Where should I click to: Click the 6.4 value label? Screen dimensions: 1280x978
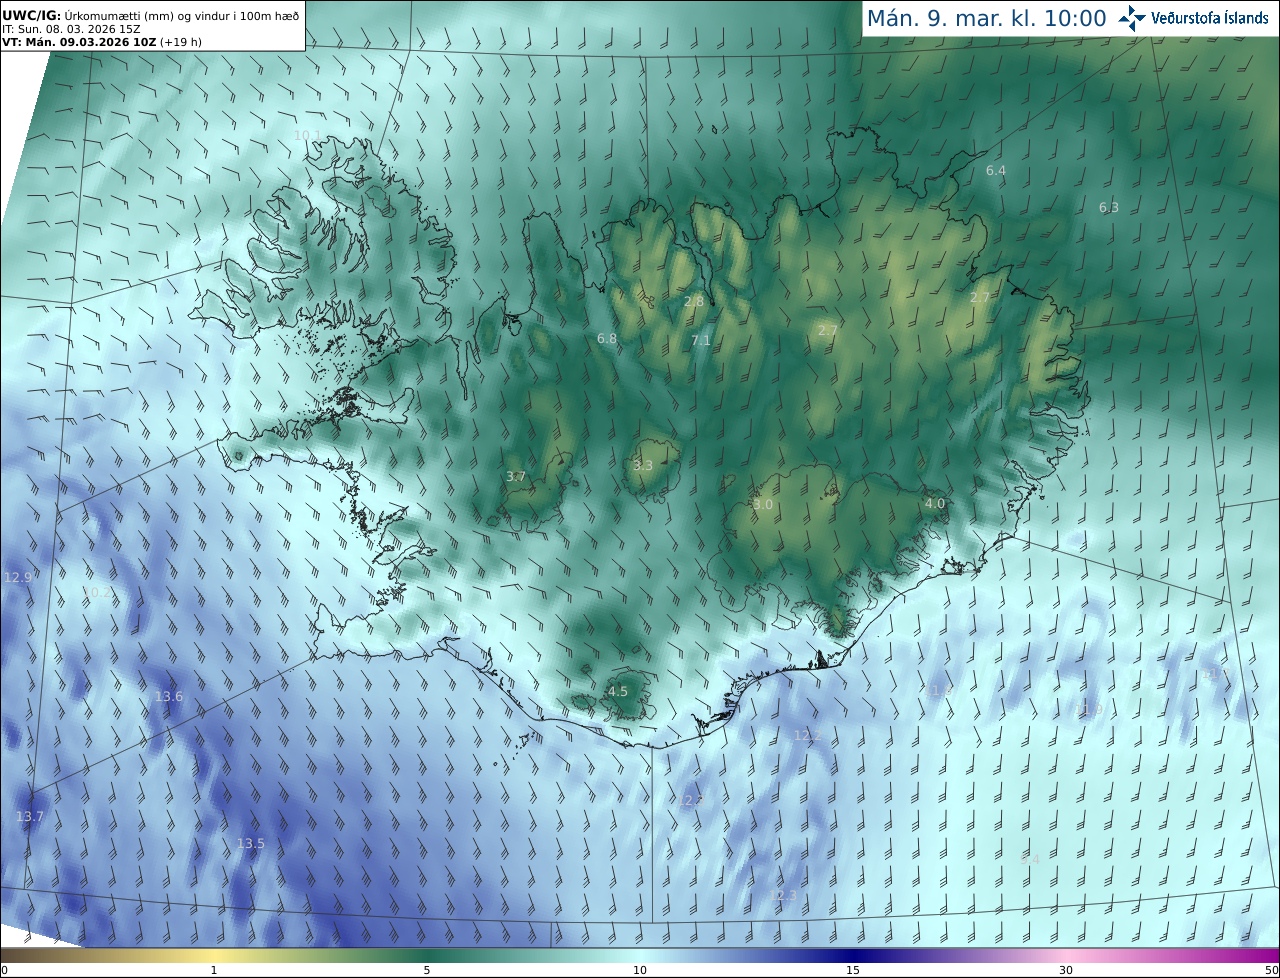pos(996,171)
